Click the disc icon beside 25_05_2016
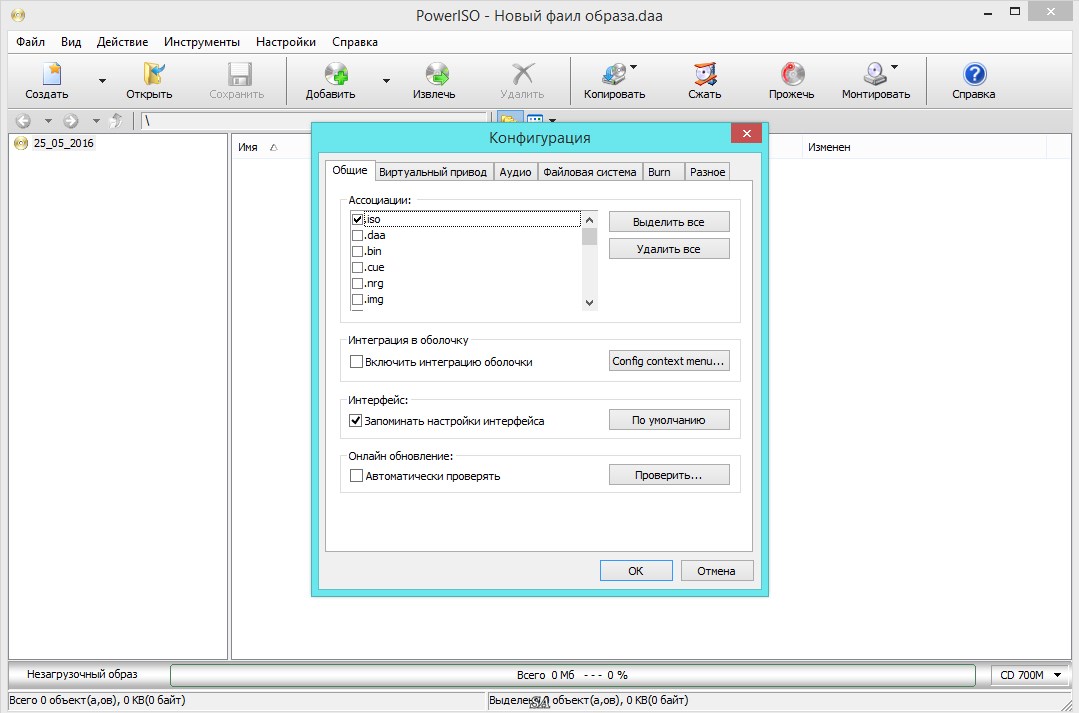Screen dimensions: 1079x713 pyautogui.click(x=21, y=143)
